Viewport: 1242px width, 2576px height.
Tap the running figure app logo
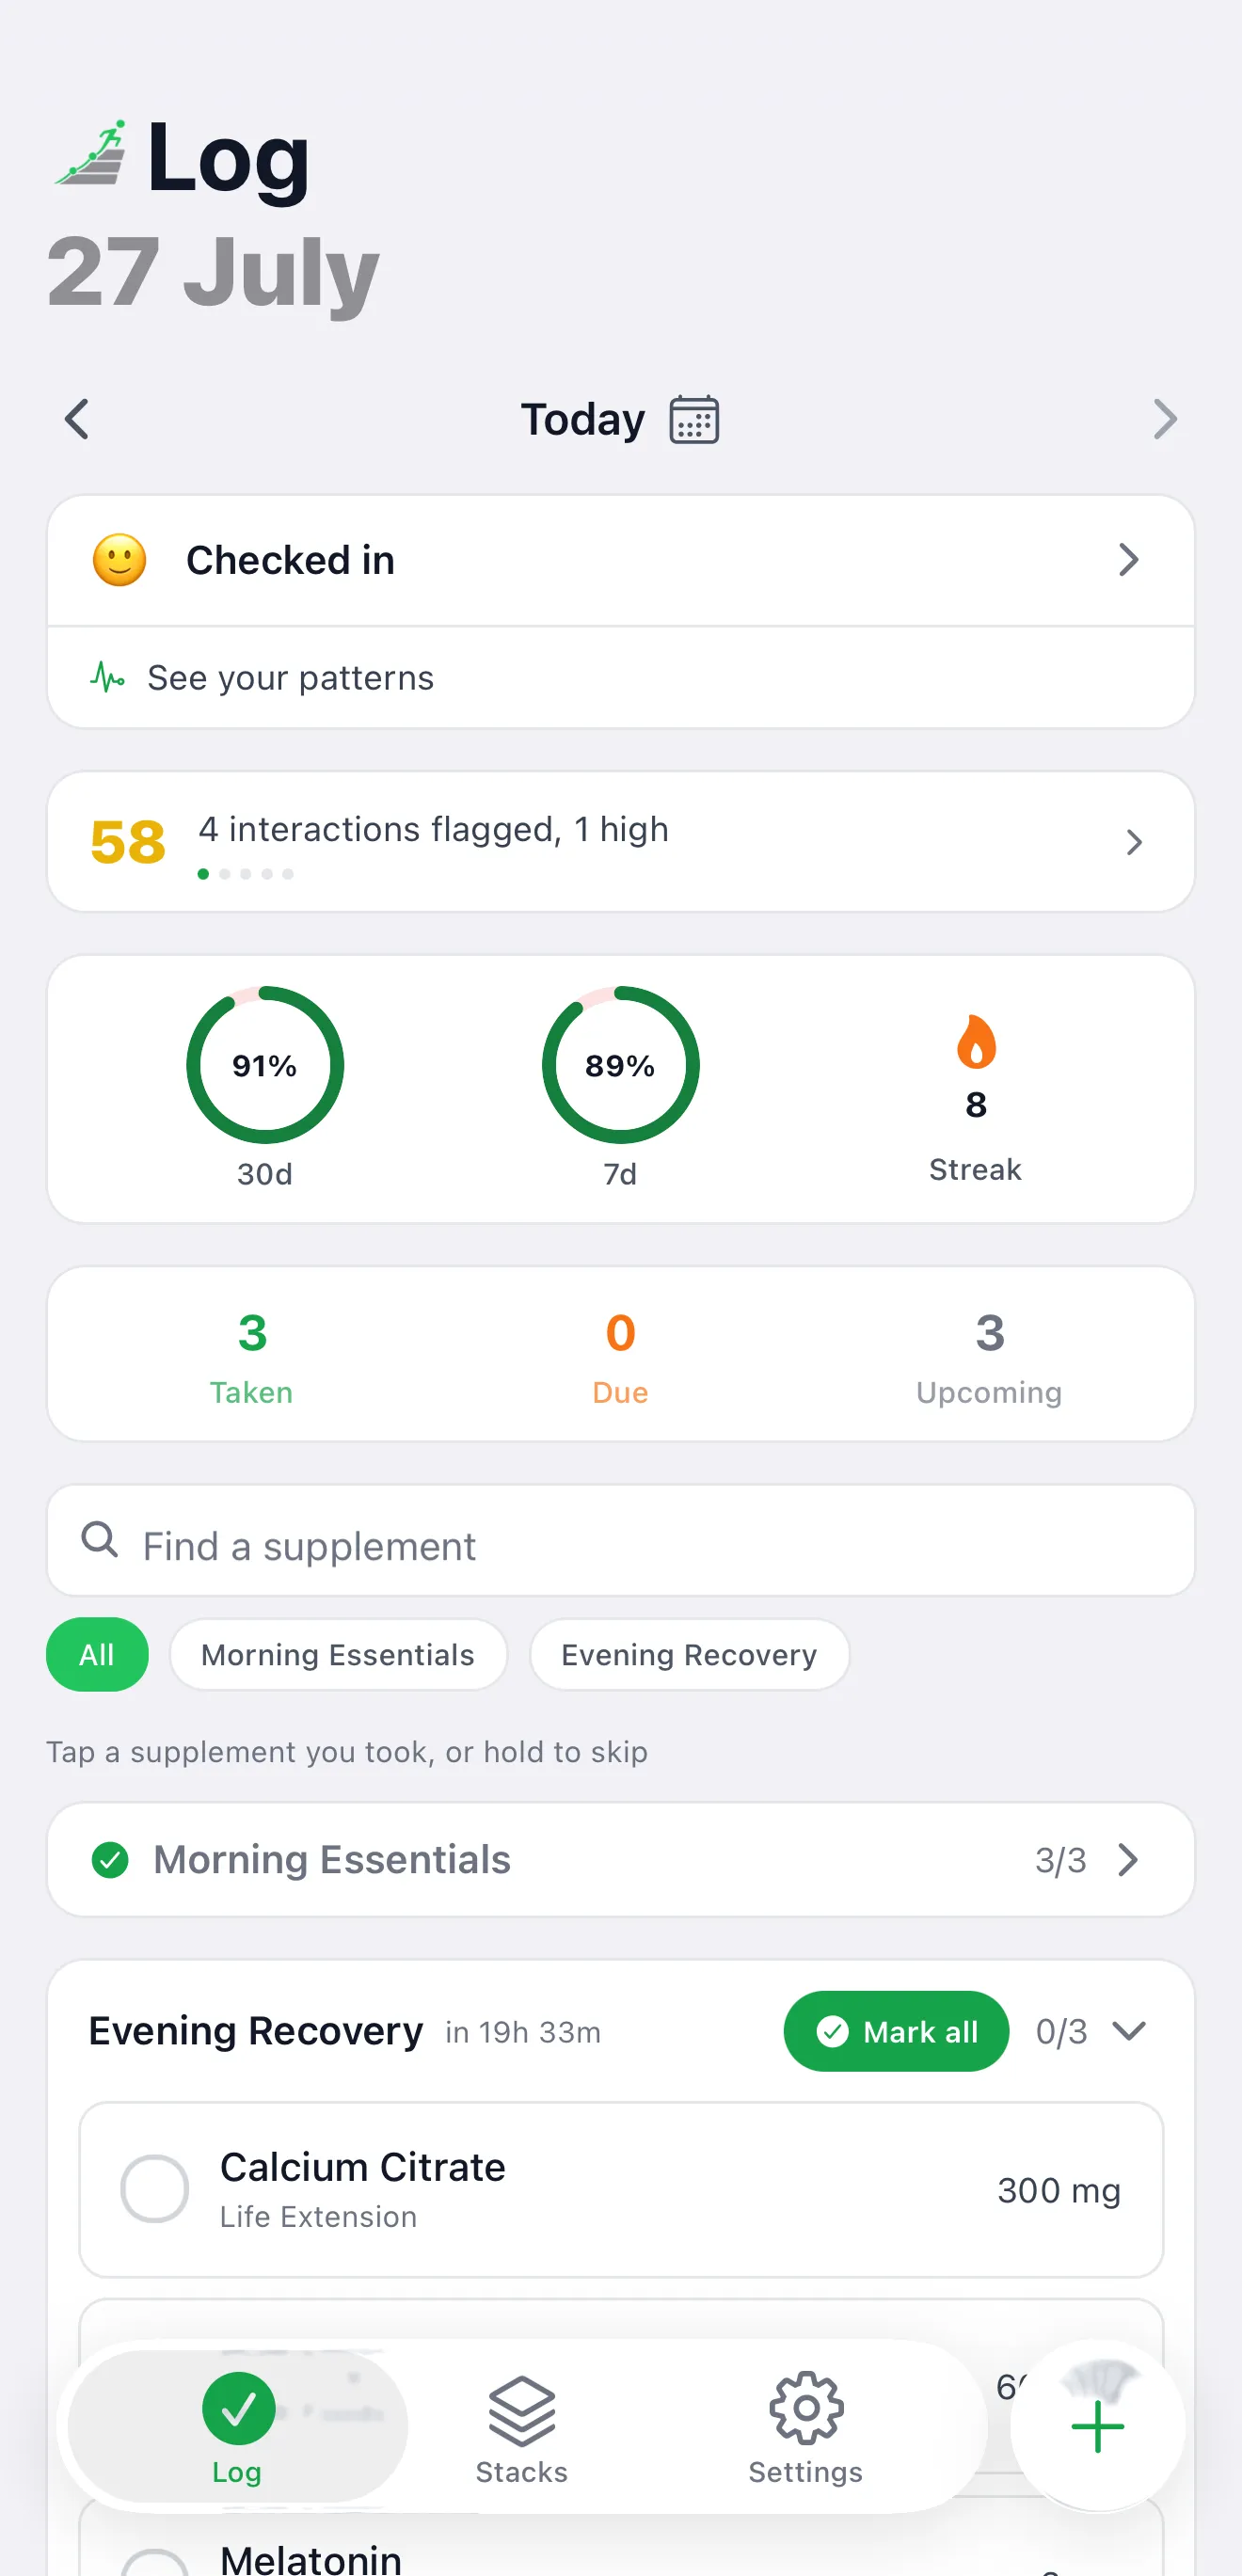pos(92,153)
